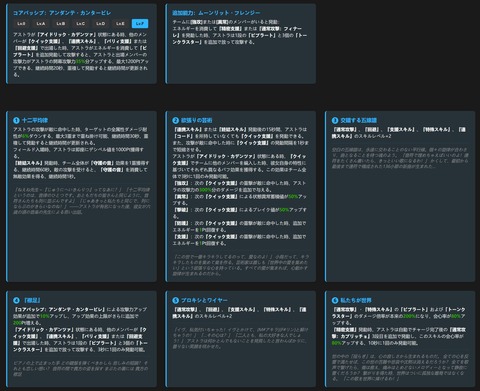
Task: Click the 交錯する五線譜 card title
Action: click(359, 120)
